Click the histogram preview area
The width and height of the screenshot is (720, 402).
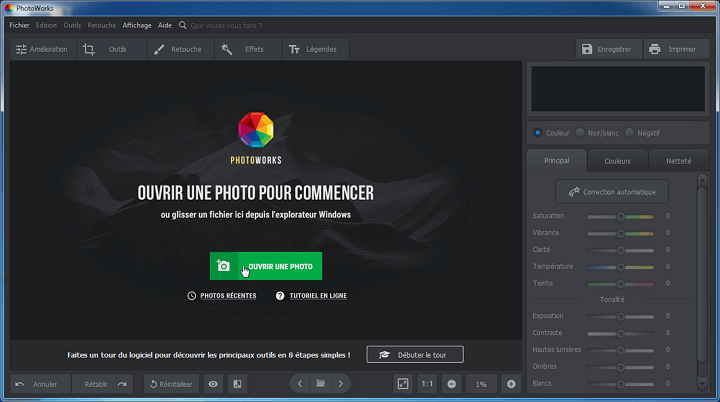618,89
